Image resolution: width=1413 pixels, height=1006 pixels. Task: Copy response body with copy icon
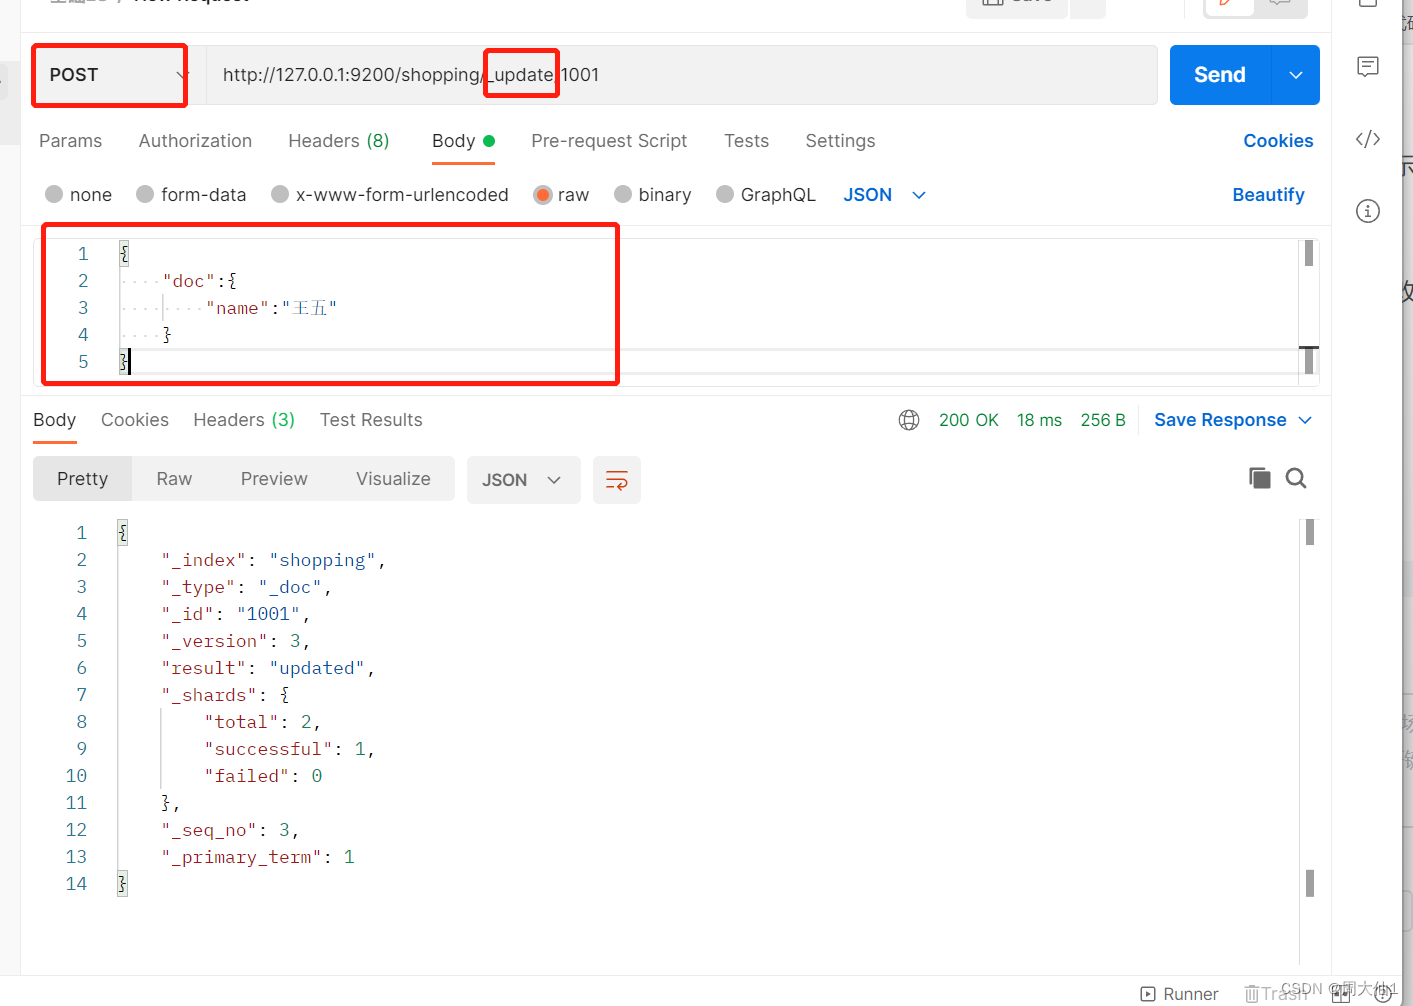click(1260, 478)
